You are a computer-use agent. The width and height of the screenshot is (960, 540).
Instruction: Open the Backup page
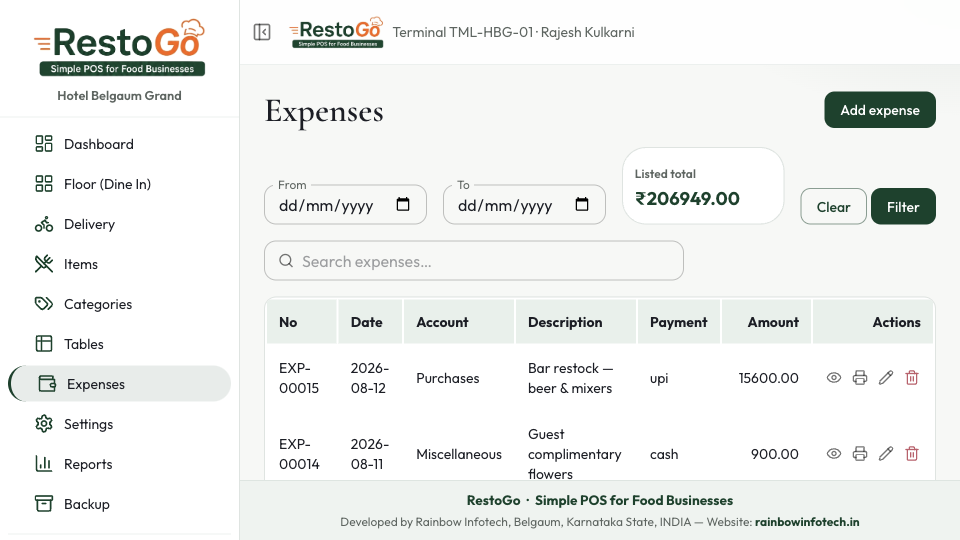click(x=119, y=504)
